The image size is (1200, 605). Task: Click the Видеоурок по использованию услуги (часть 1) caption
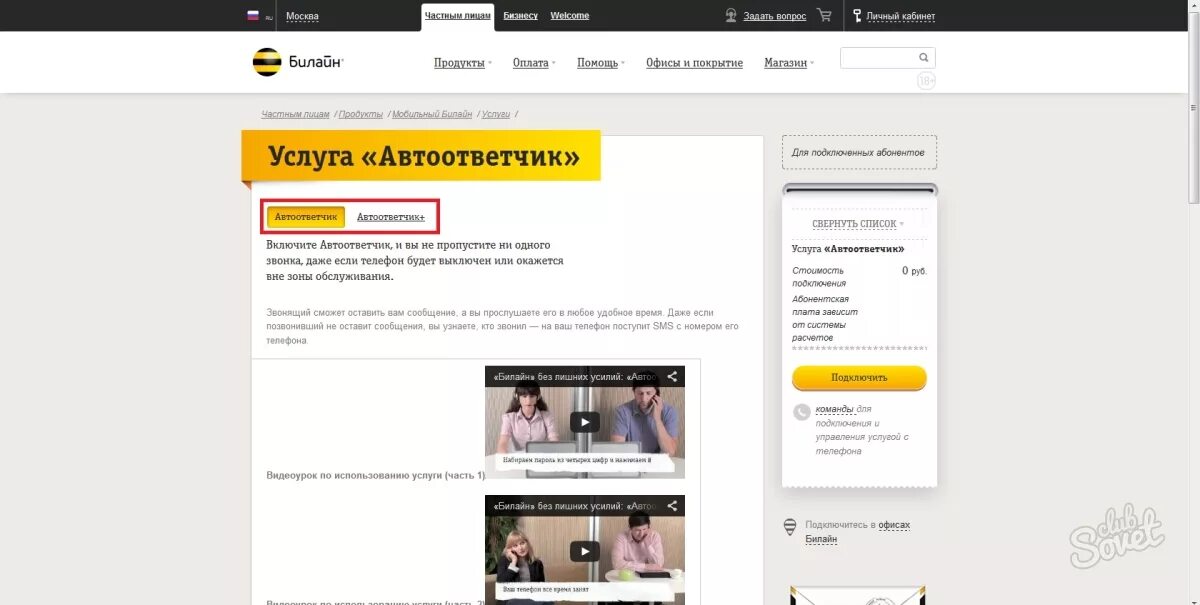pyautogui.click(x=376, y=476)
